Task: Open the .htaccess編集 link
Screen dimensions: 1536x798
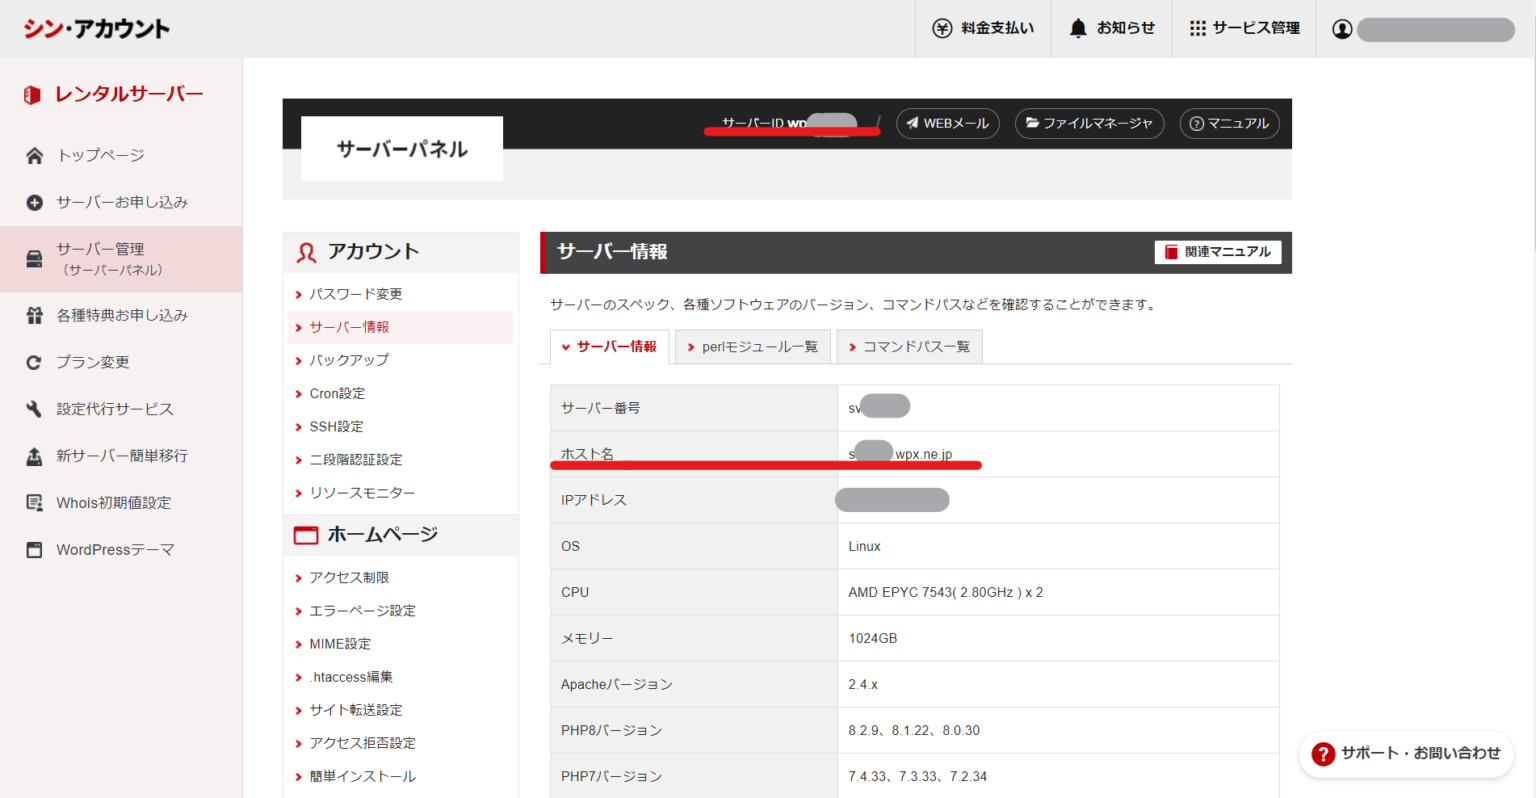Action: [351, 677]
